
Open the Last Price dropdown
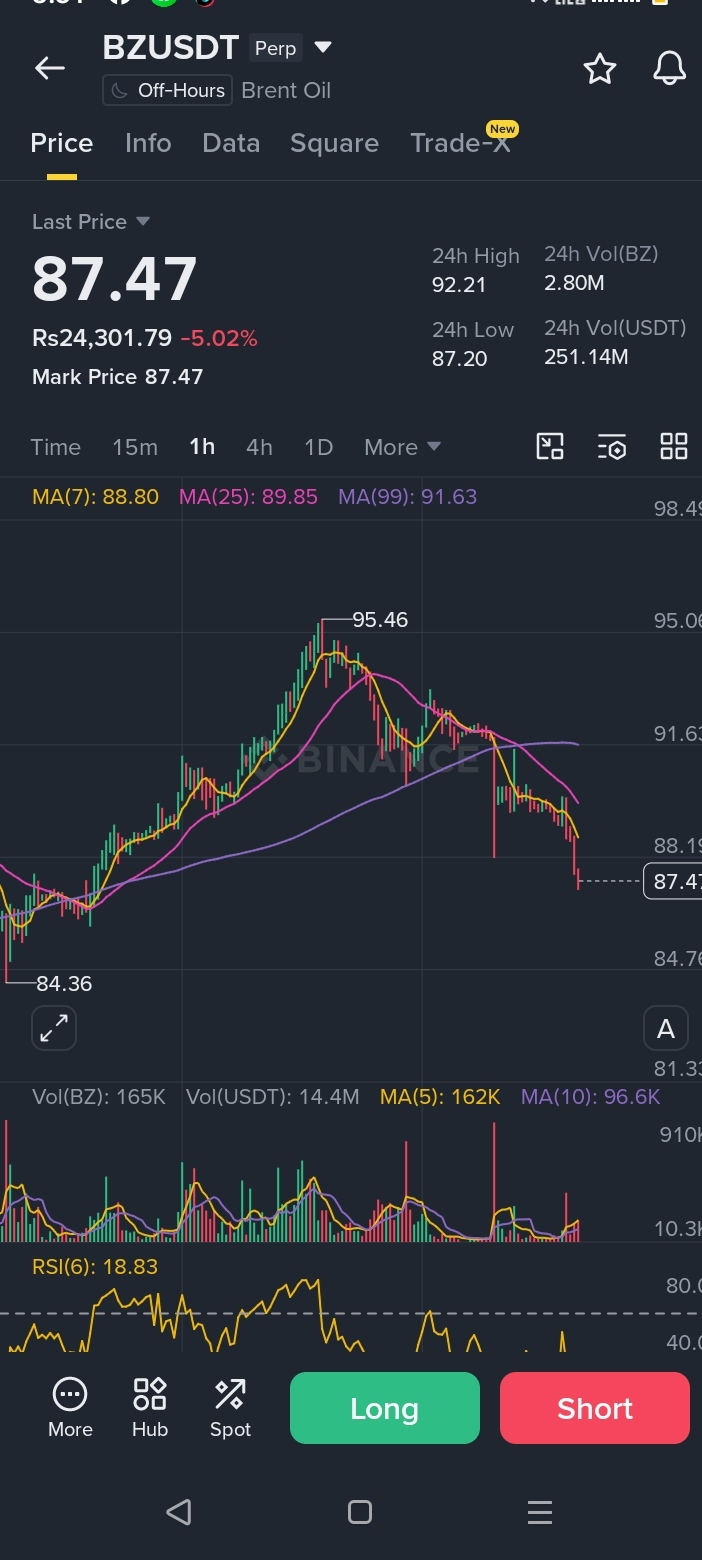click(91, 221)
